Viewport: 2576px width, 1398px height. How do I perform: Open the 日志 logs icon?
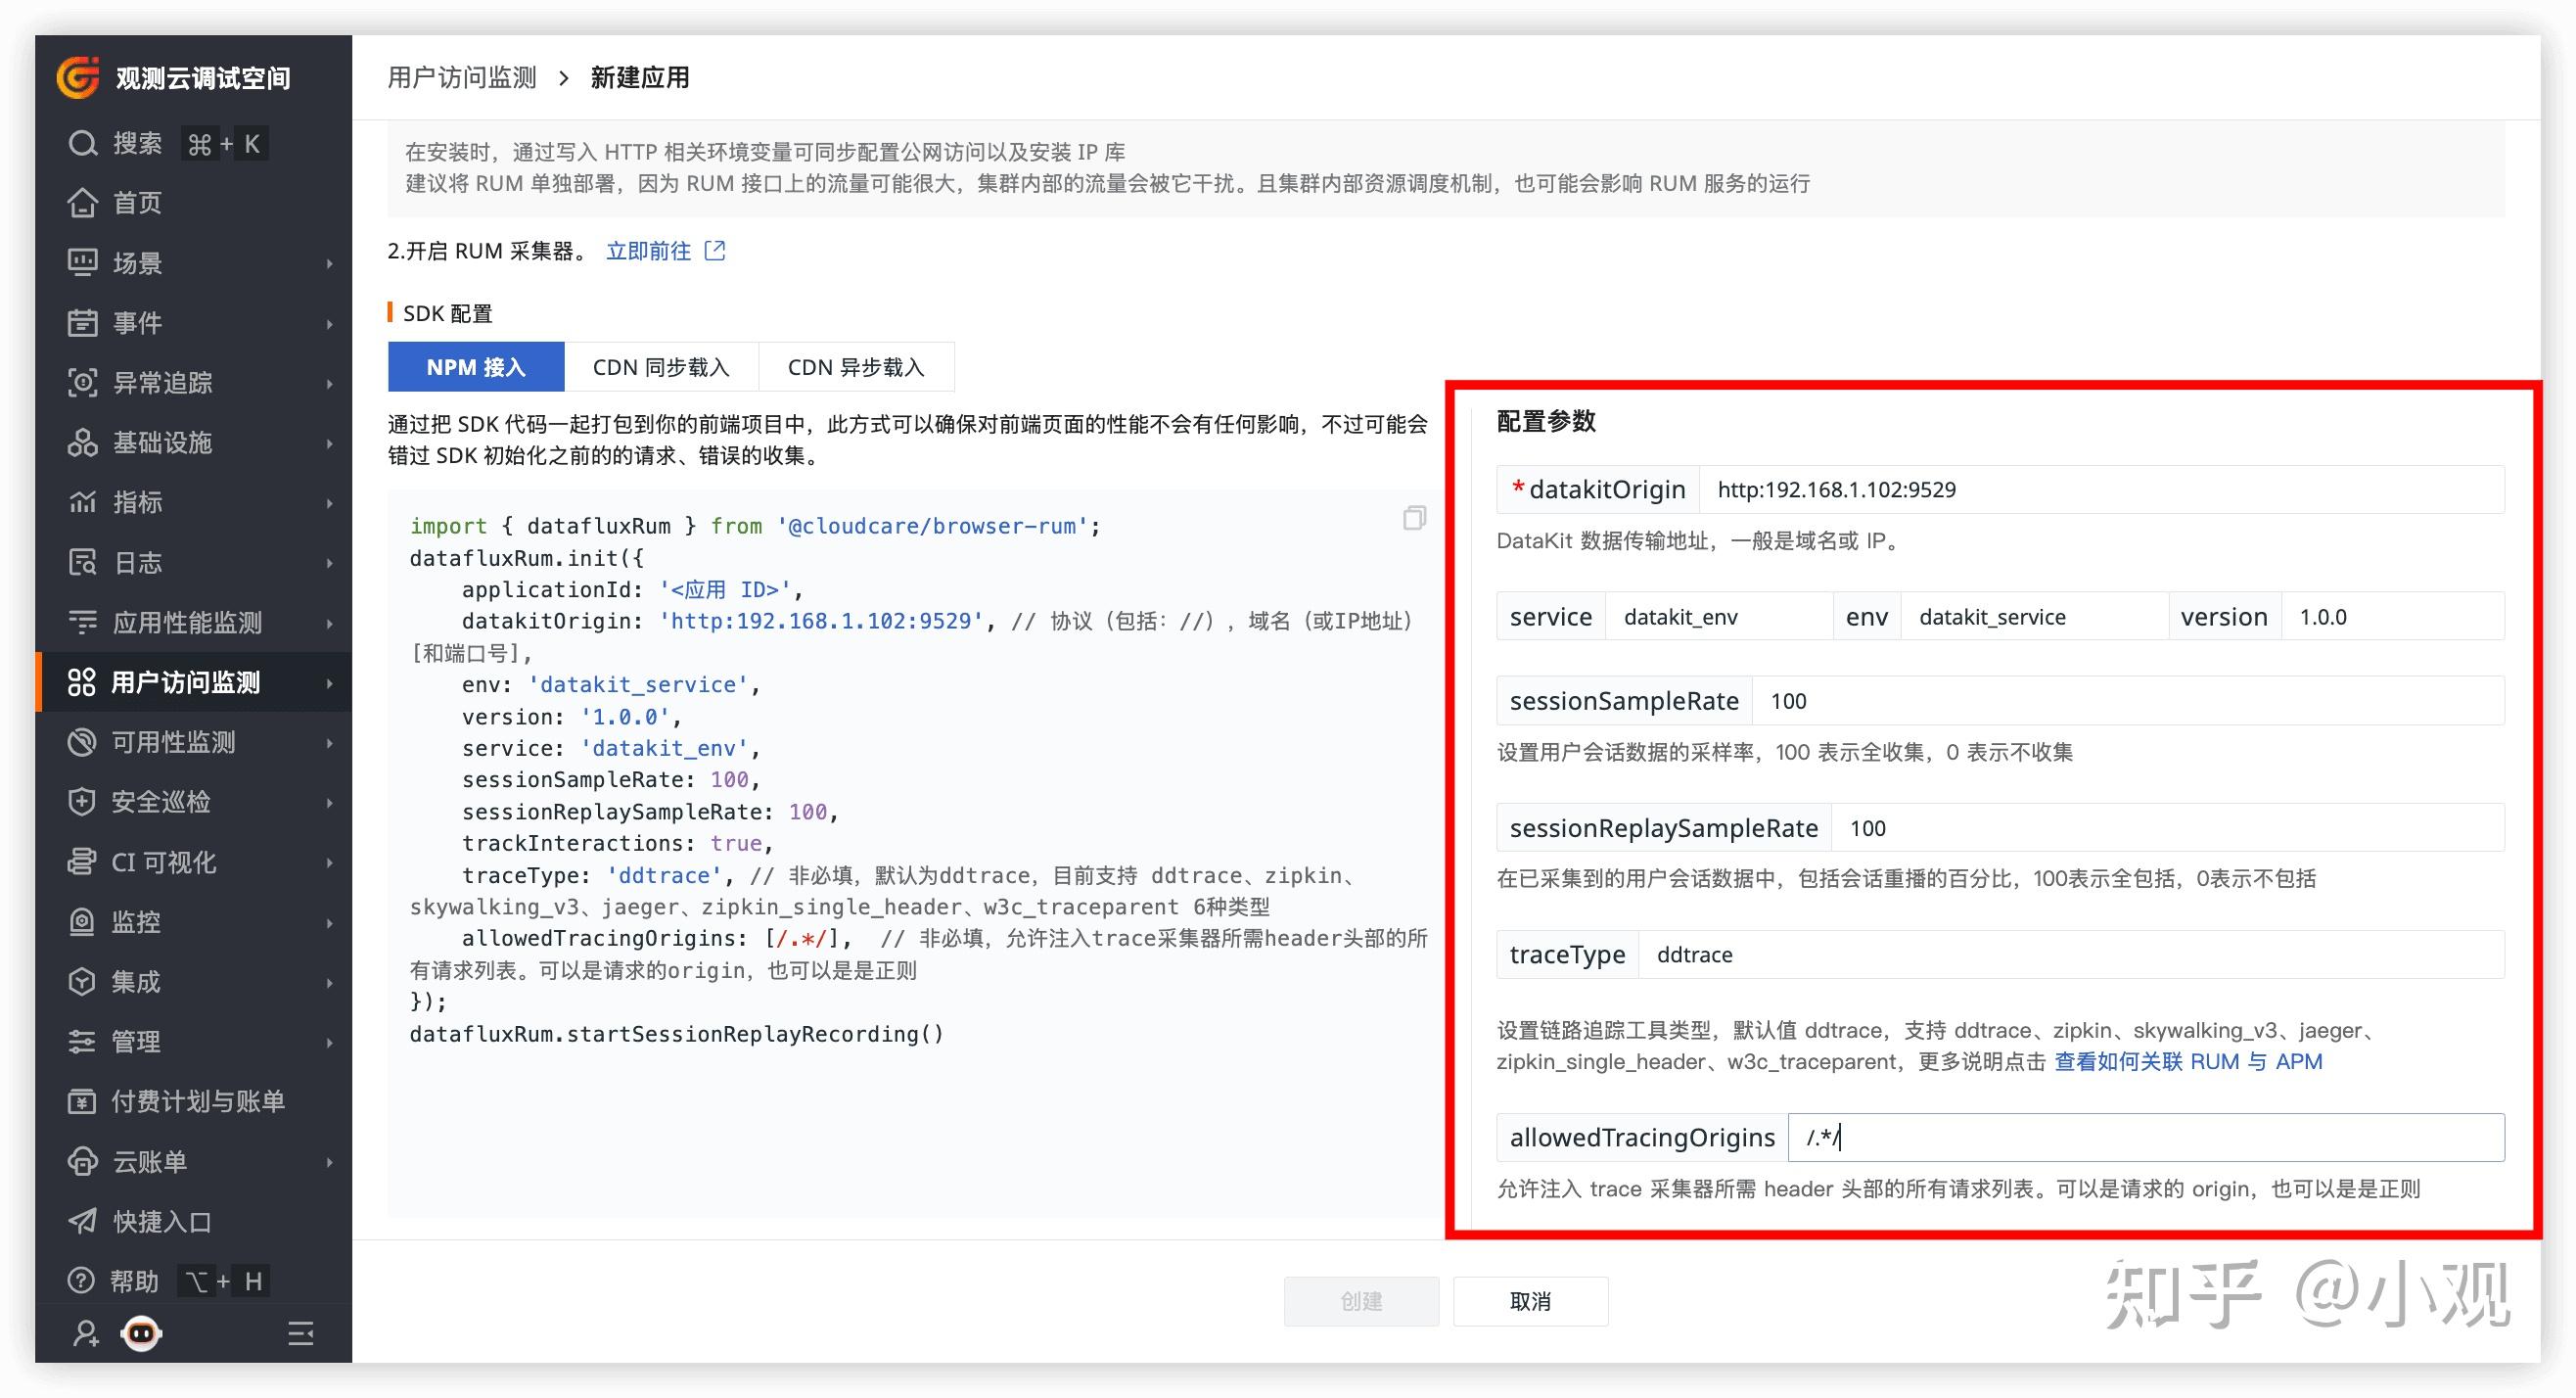tap(82, 562)
